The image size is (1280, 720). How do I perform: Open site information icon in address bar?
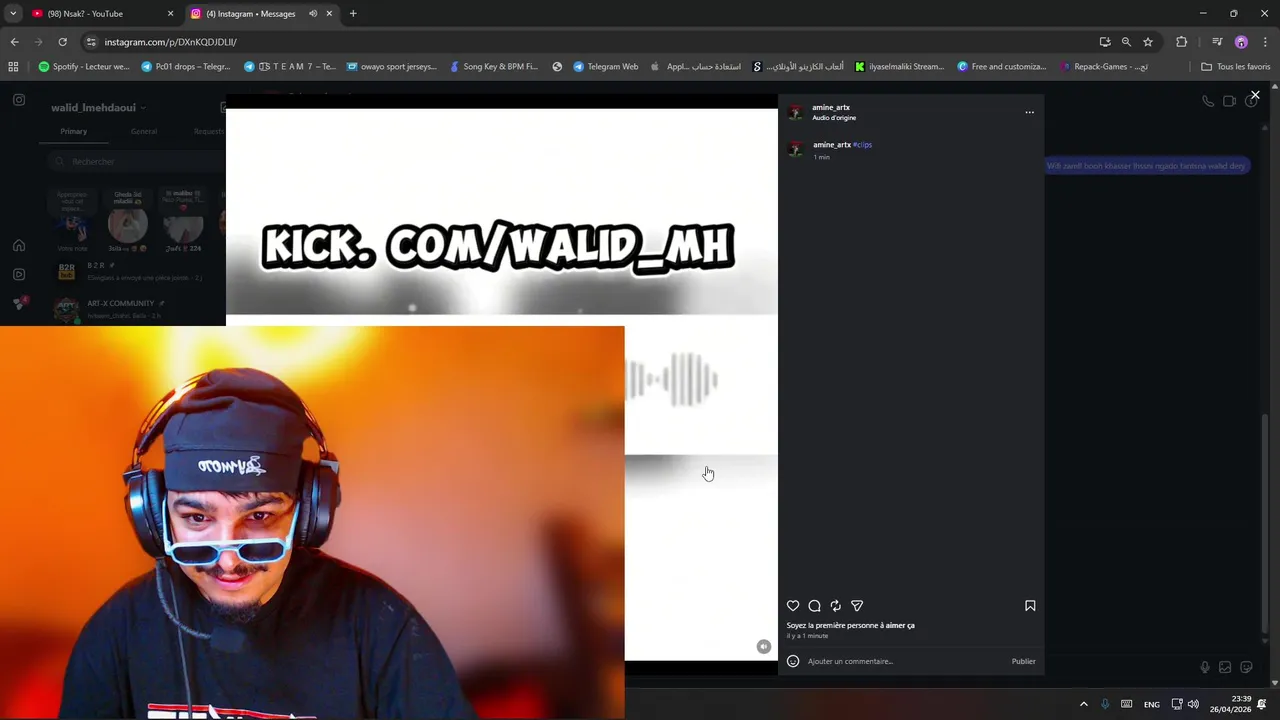91,42
